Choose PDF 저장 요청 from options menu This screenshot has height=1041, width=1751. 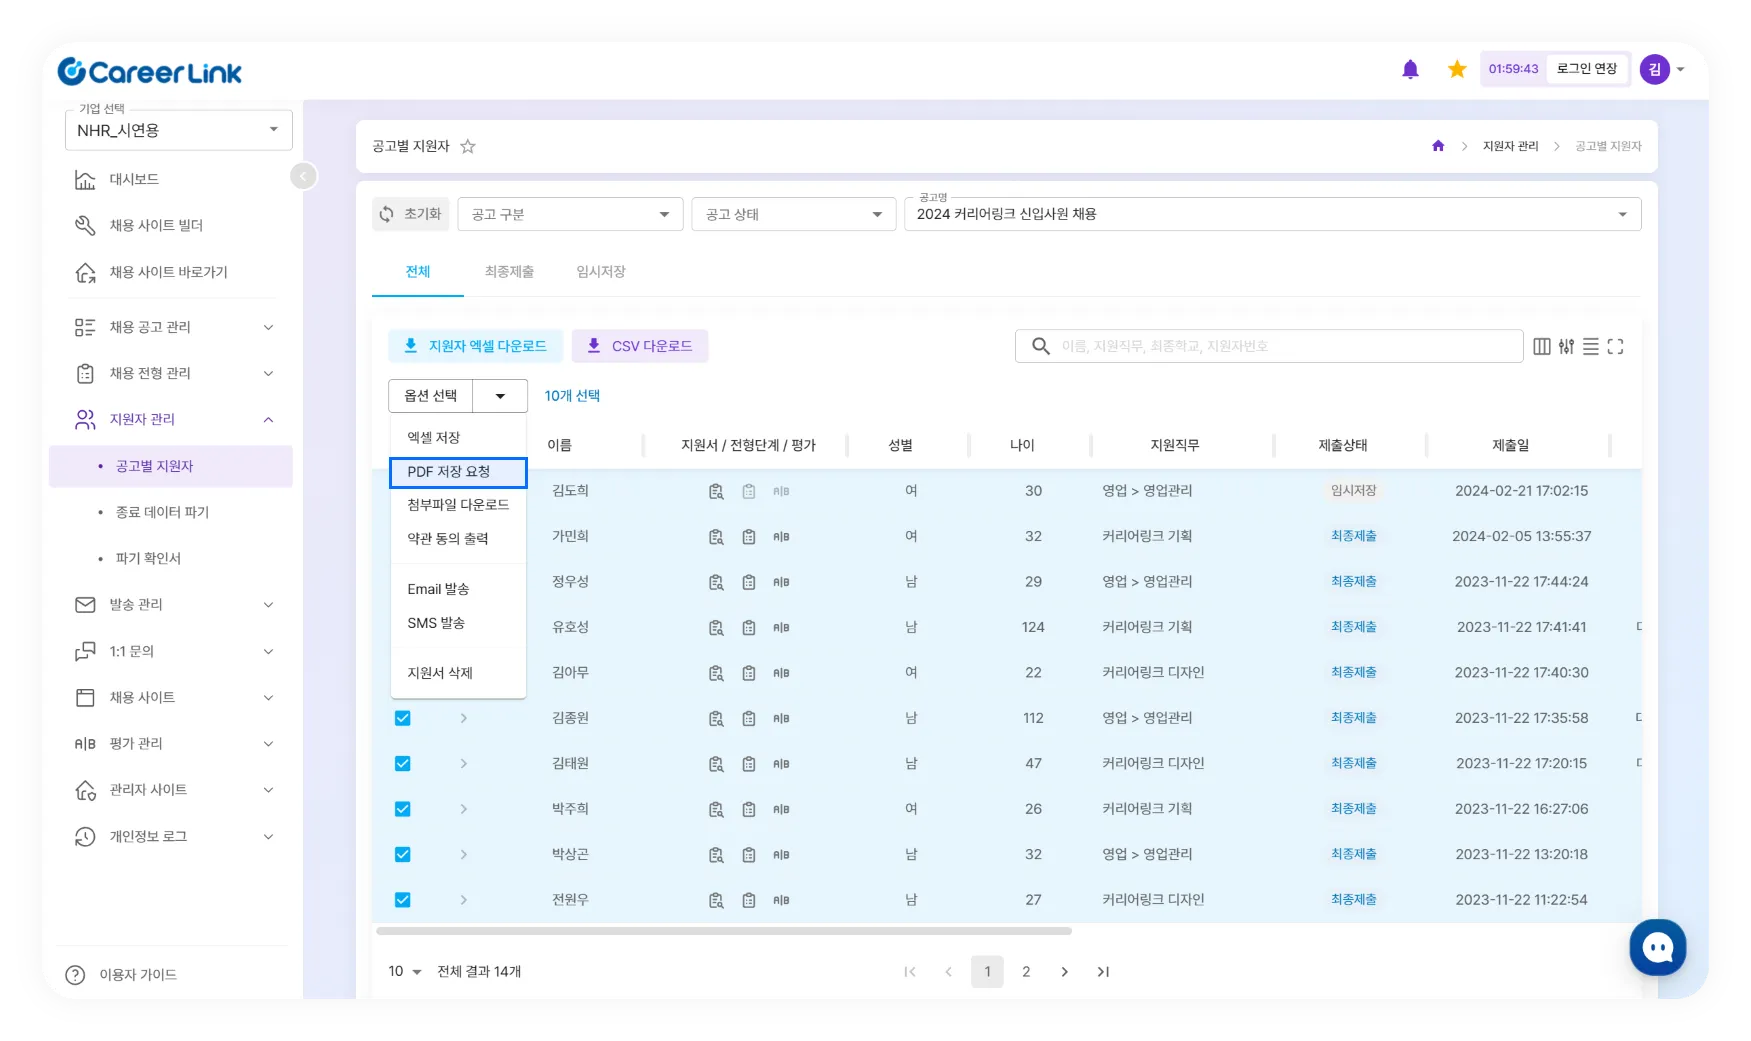tap(458, 472)
